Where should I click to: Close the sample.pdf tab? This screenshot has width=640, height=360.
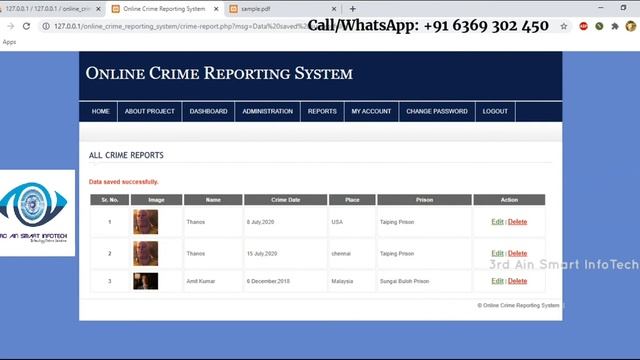pyautogui.click(x=334, y=9)
